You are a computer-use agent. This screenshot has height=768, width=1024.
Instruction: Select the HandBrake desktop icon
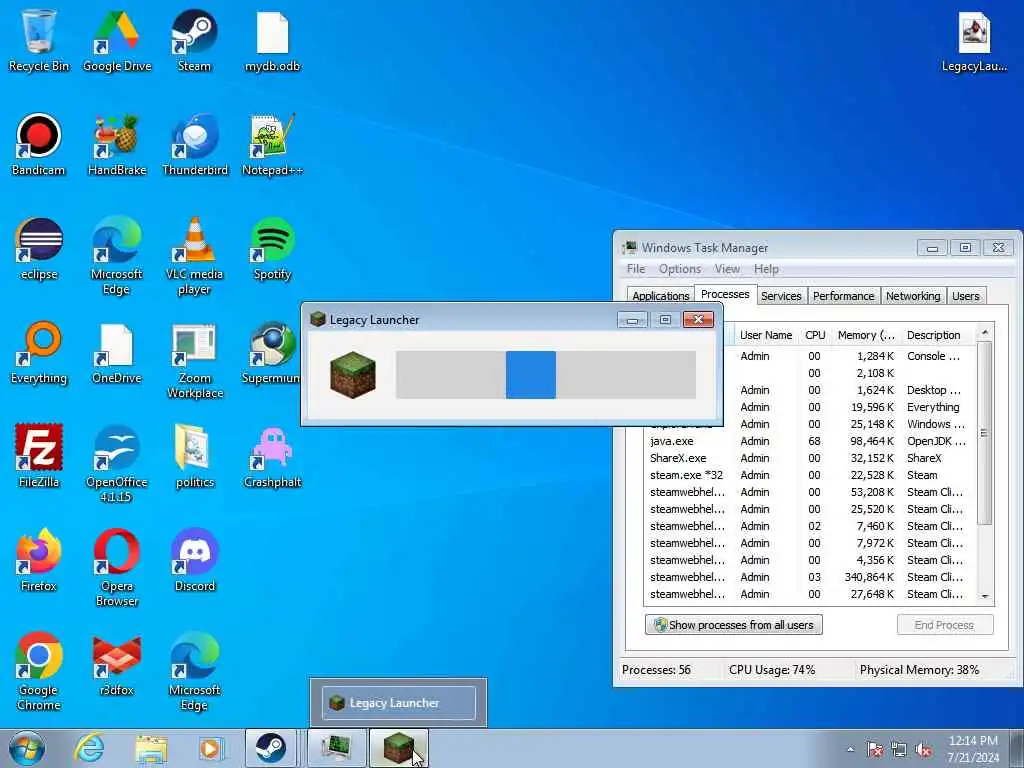coord(117,144)
